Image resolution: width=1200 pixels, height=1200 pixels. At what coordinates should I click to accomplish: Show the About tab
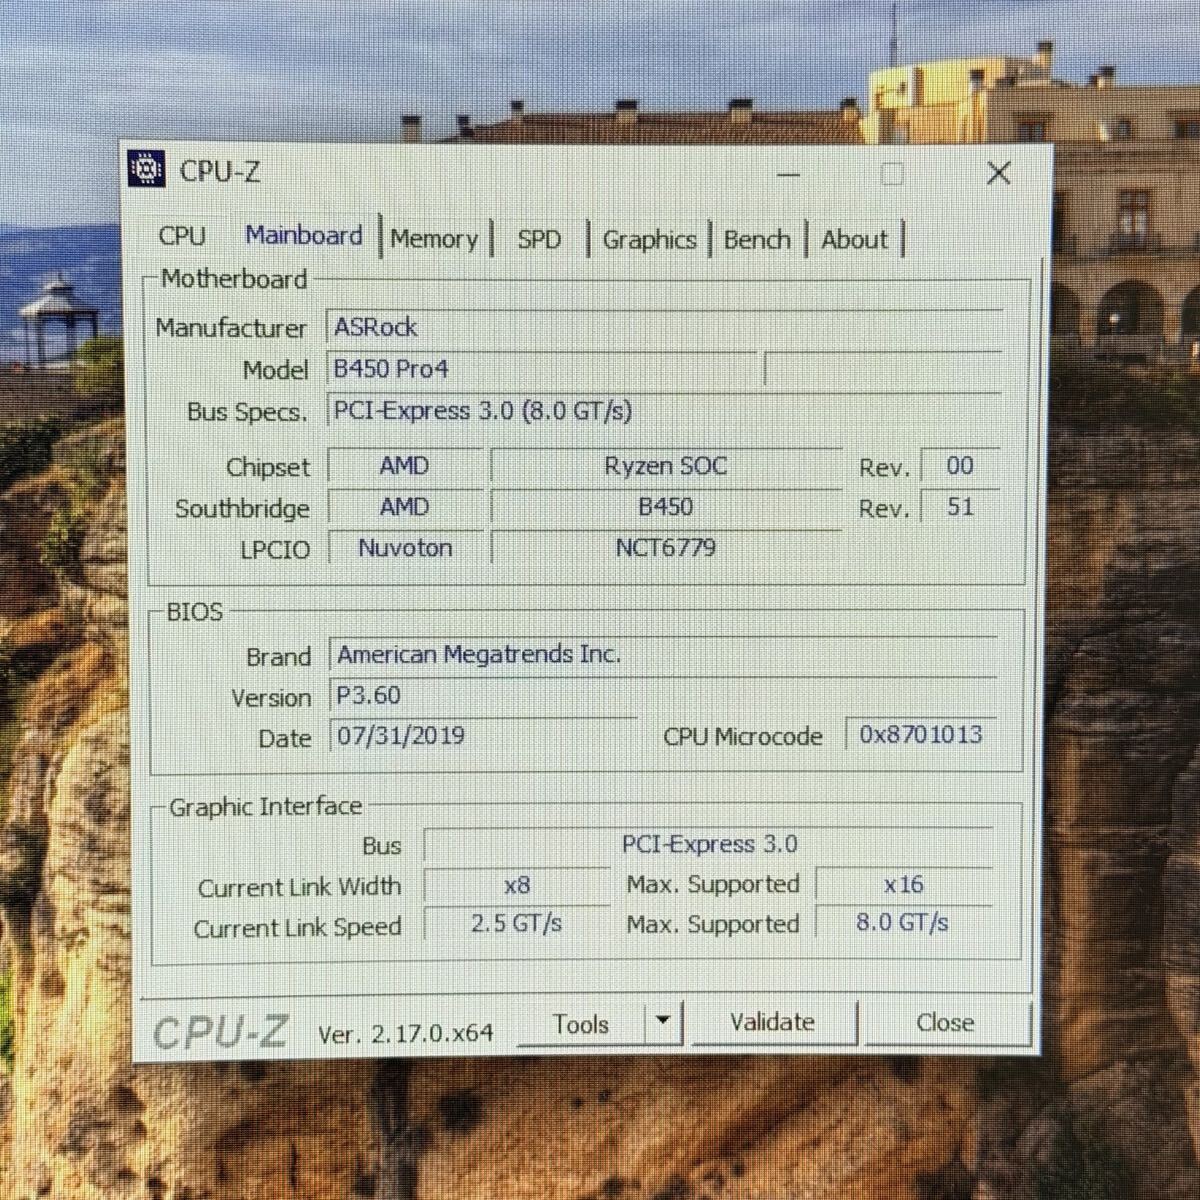[x=855, y=240]
